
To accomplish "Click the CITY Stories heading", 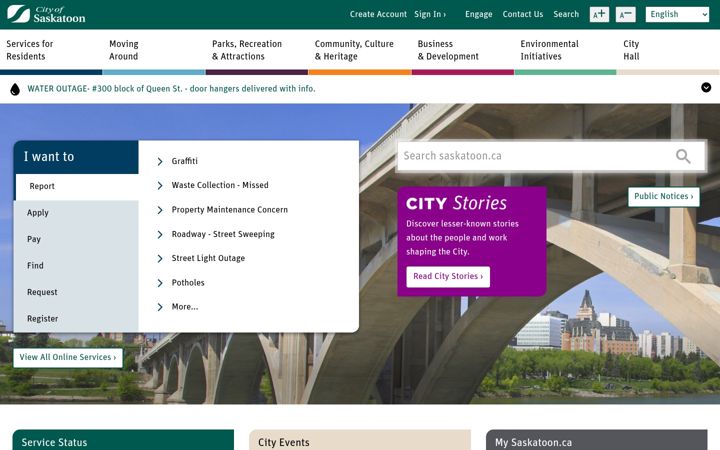I will pos(456,203).
